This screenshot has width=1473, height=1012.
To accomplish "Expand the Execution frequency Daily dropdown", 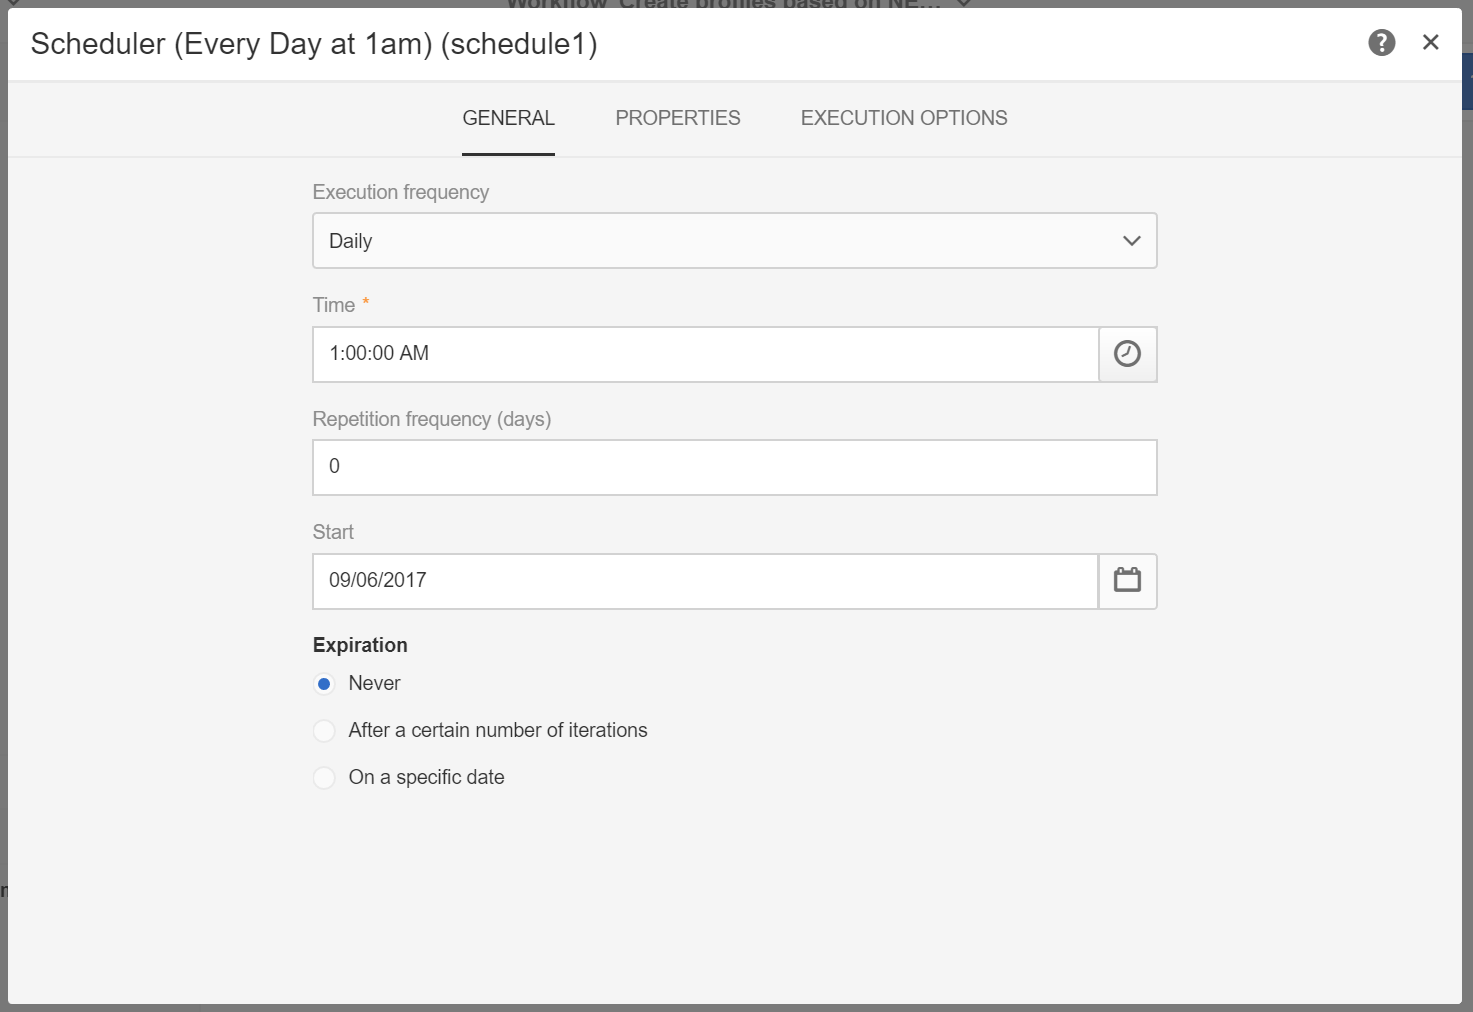I will click(734, 241).
